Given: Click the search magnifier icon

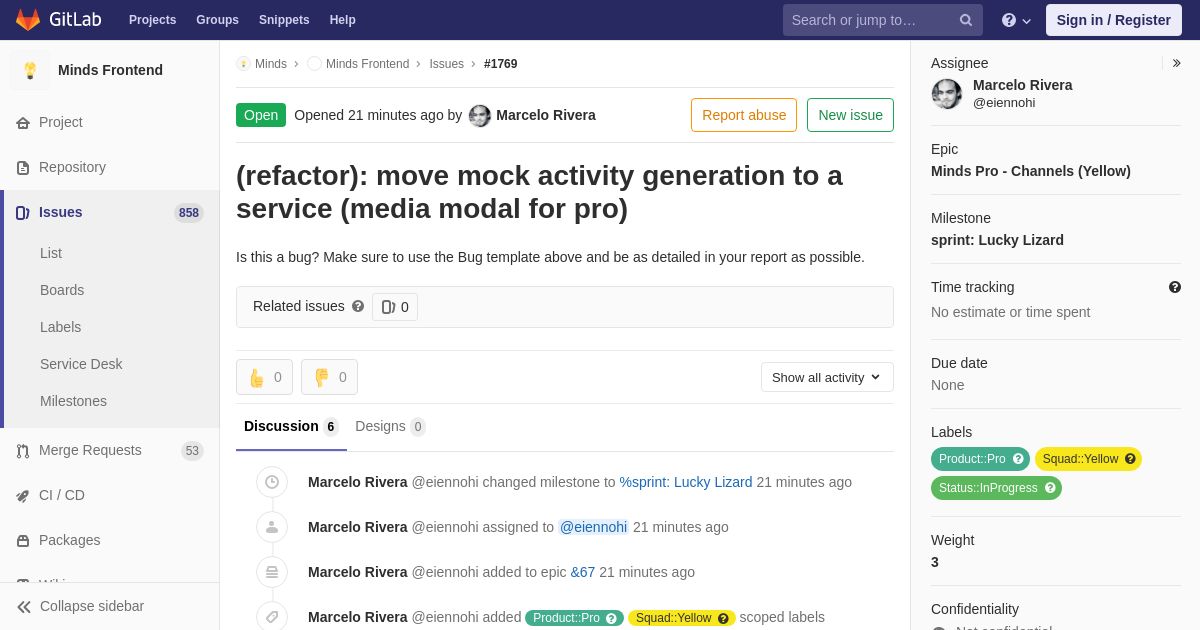Looking at the screenshot, I should [x=966, y=20].
